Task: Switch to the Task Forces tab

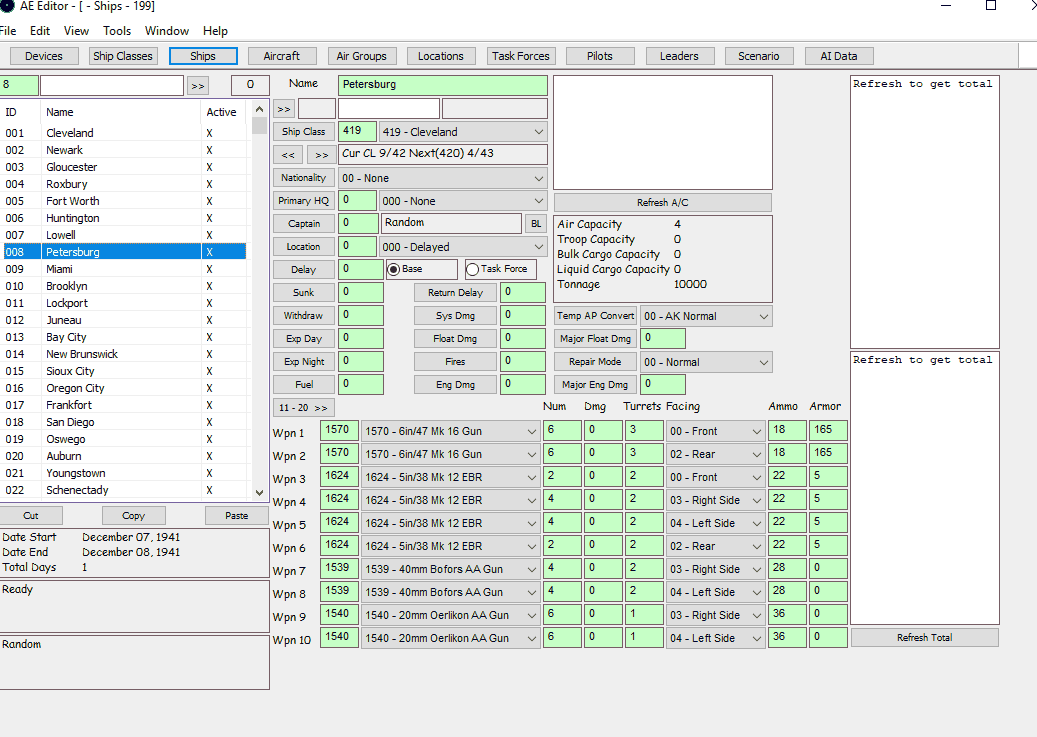Action: click(520, 56)
